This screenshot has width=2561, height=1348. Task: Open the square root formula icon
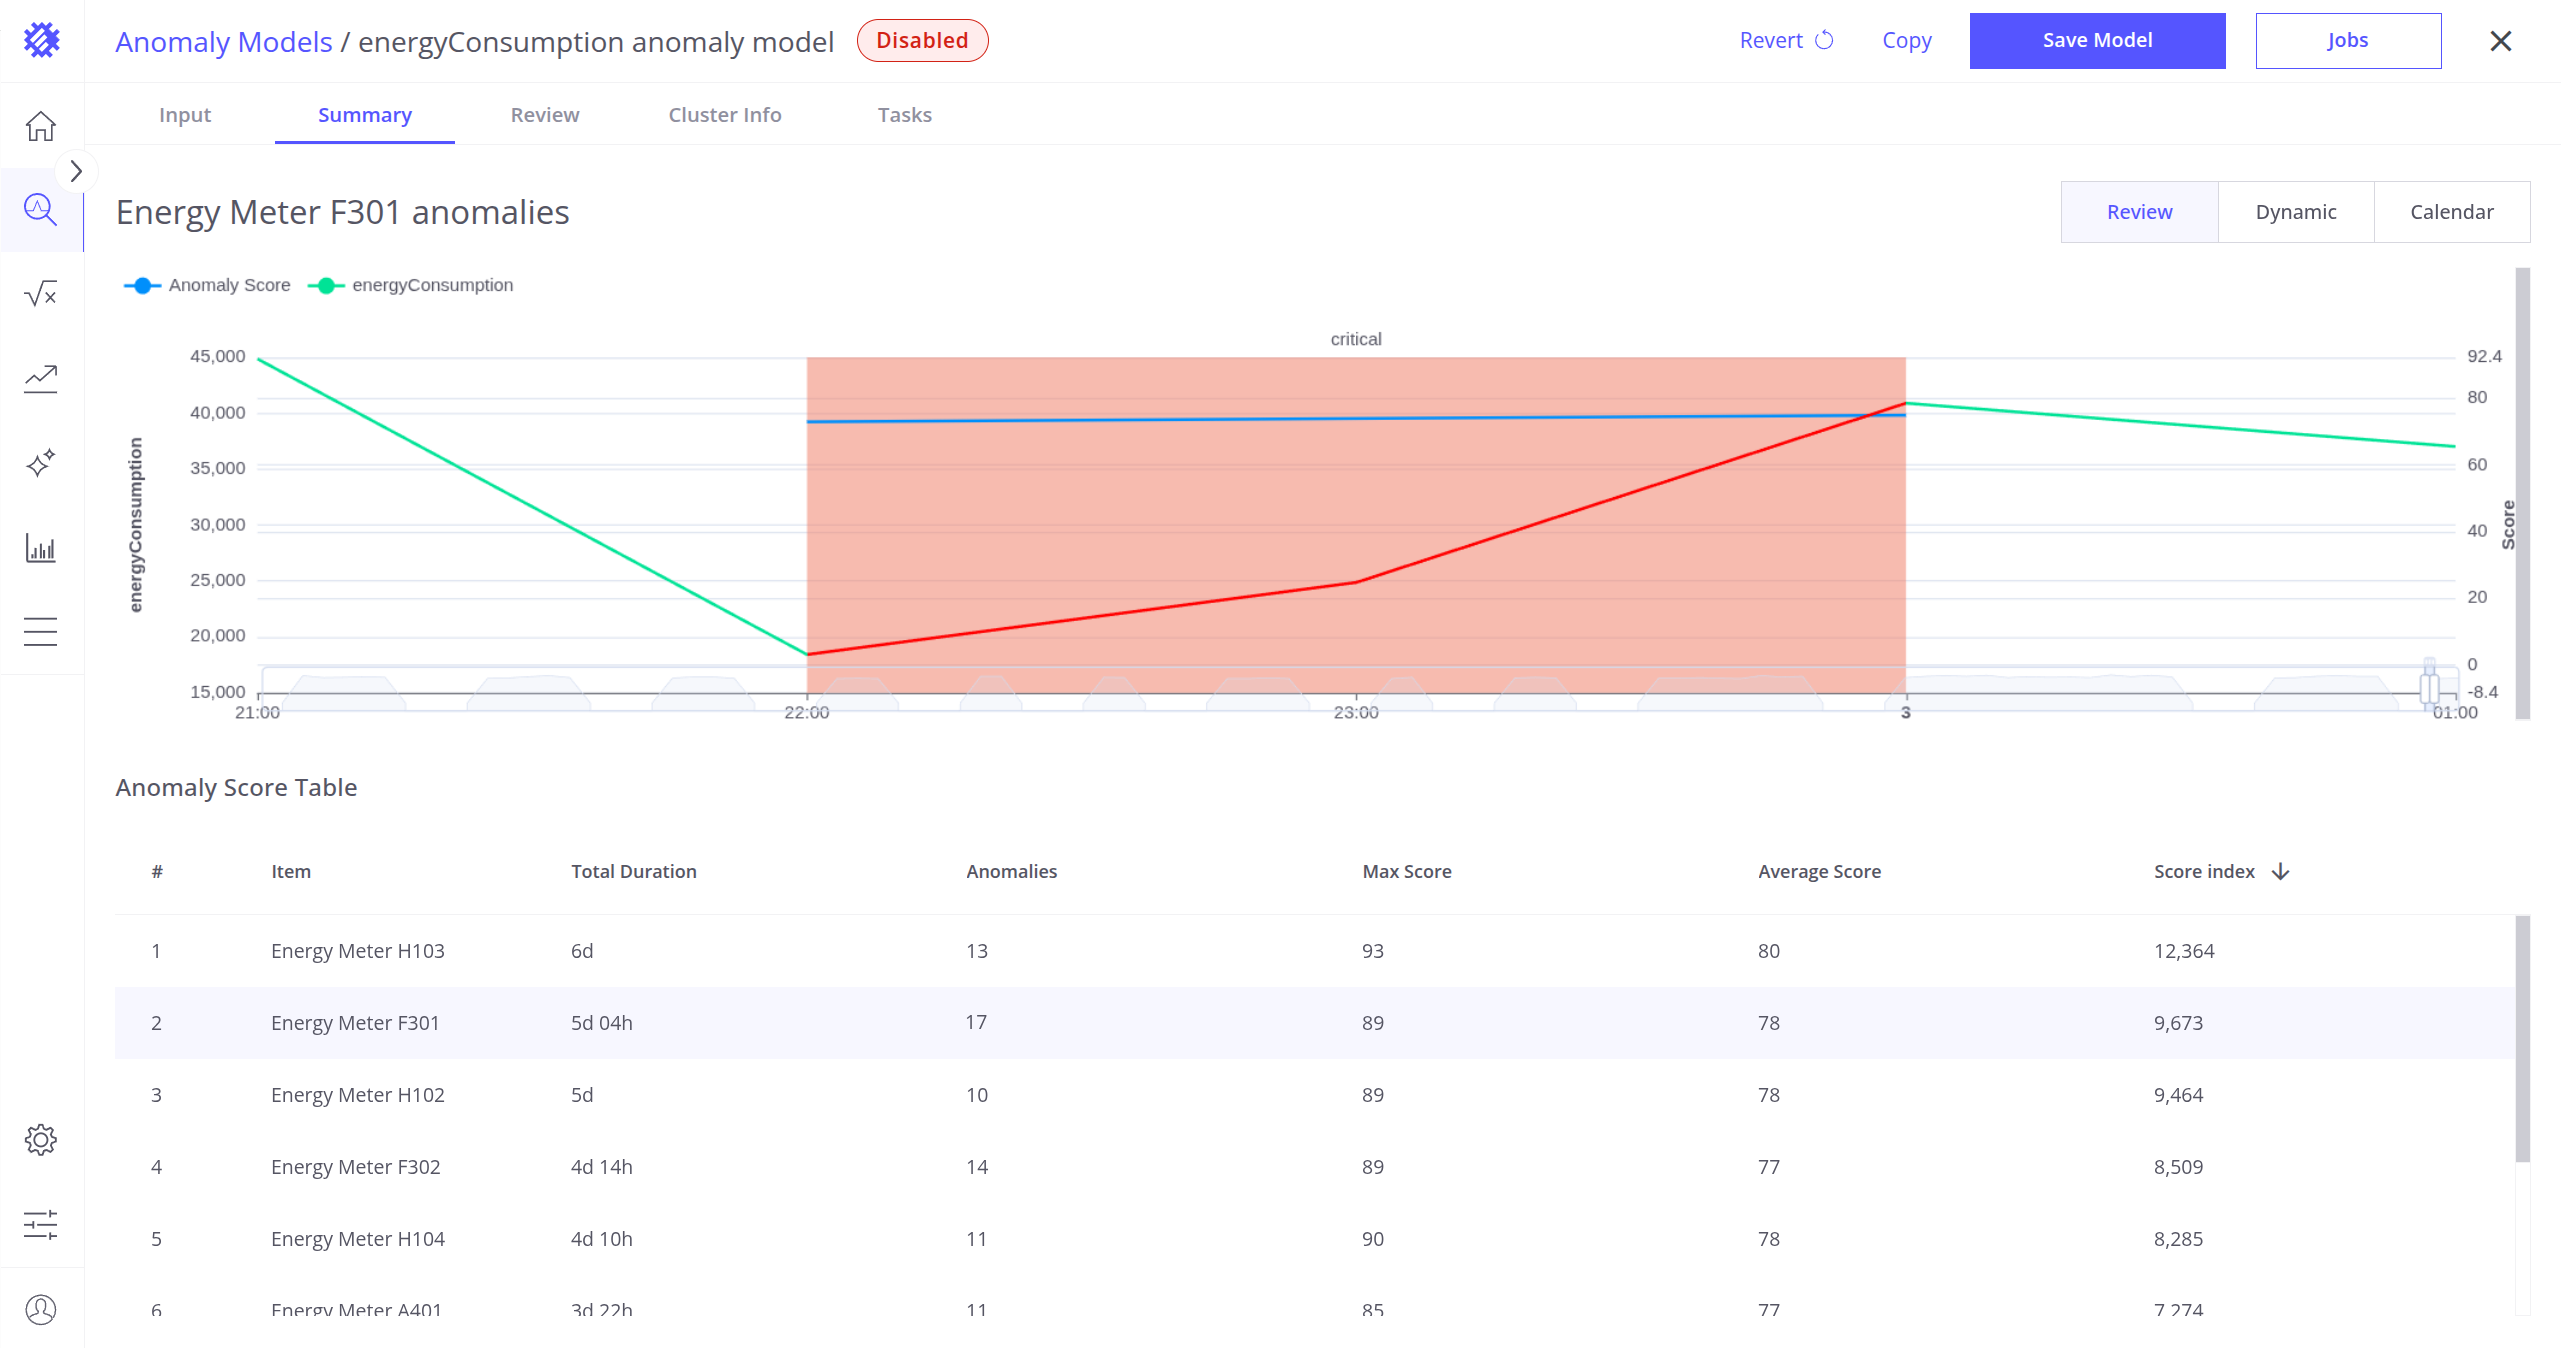pyautogui.click(x=41, y=294)
